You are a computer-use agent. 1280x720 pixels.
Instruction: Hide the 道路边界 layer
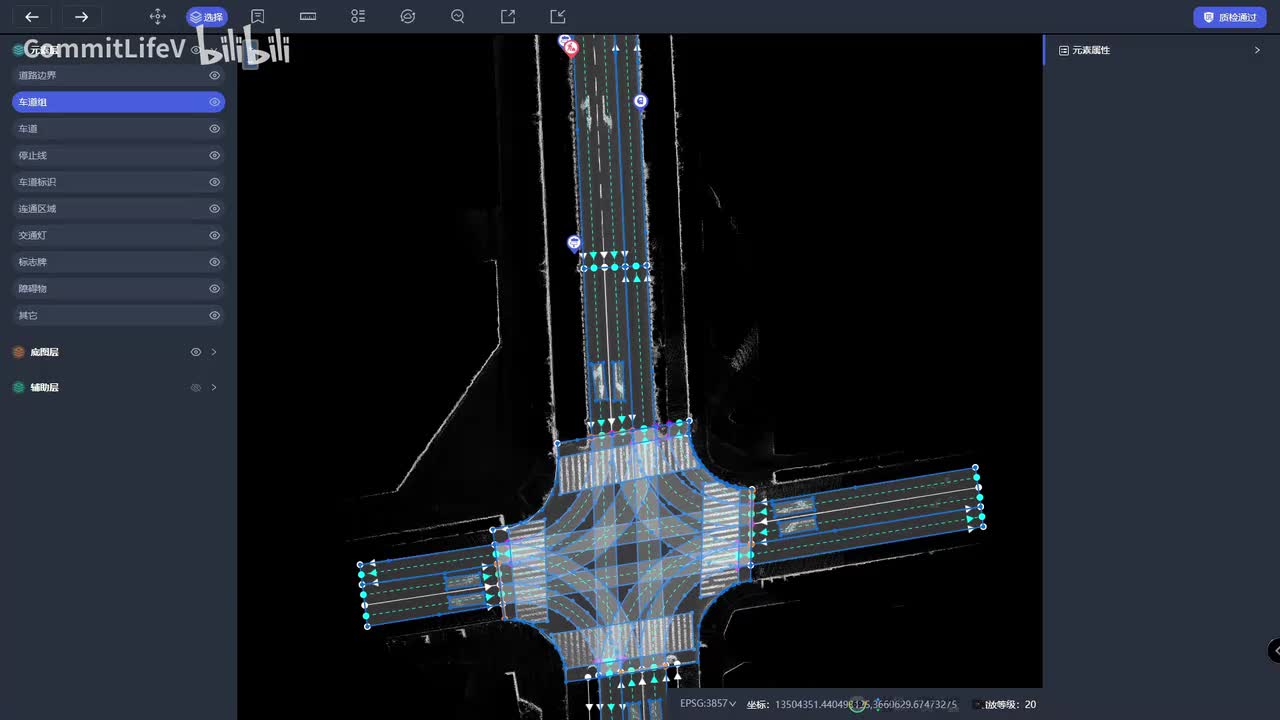(214, 76)
